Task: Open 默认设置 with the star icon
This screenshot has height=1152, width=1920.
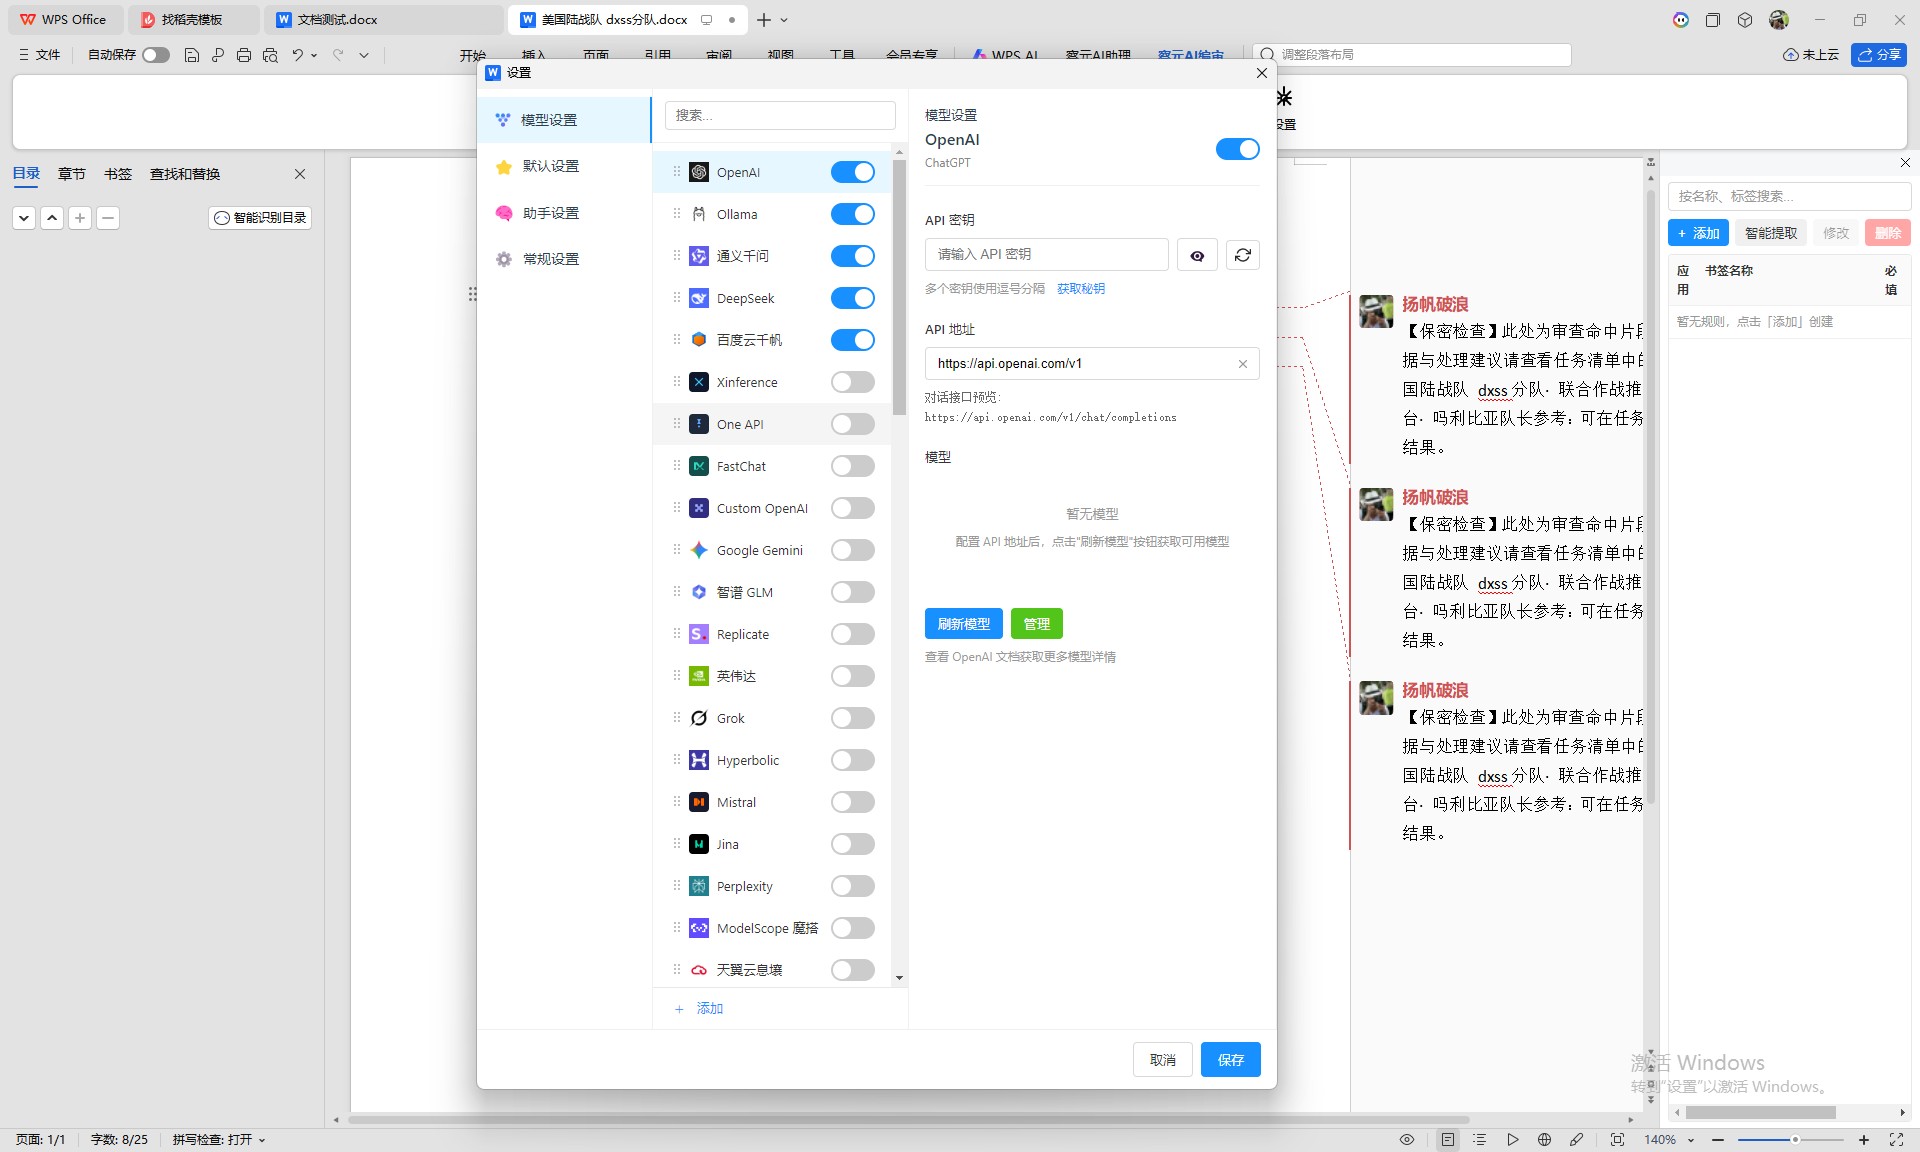Action: point(550,166)
